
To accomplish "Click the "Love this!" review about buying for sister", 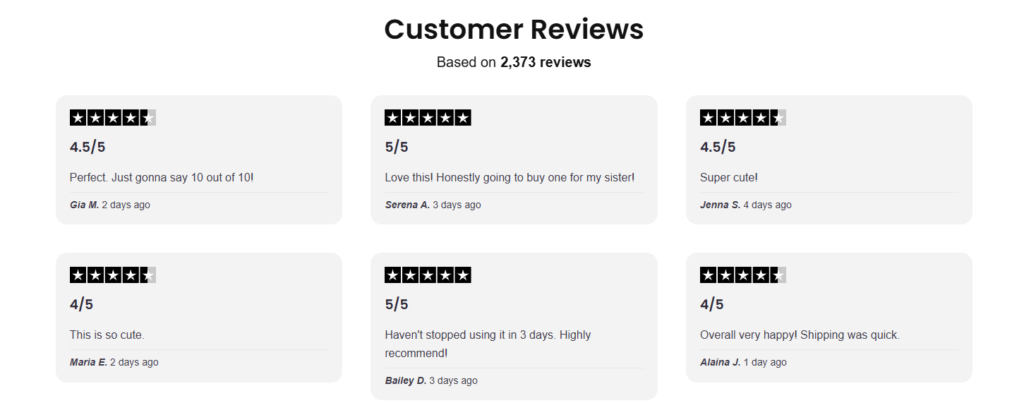I will (x=509, y=178).
